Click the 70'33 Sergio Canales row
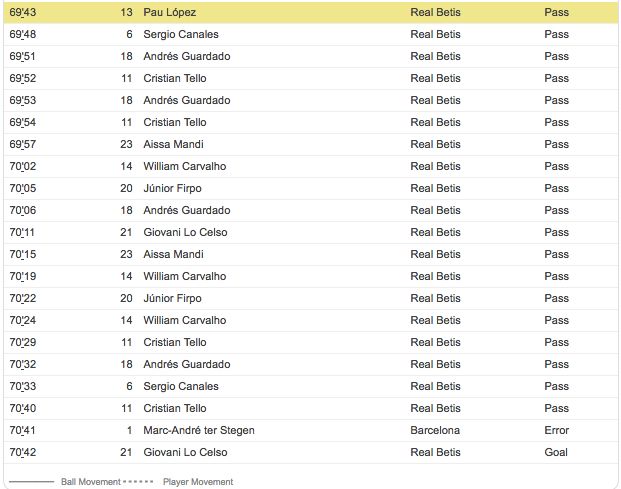 310,386
